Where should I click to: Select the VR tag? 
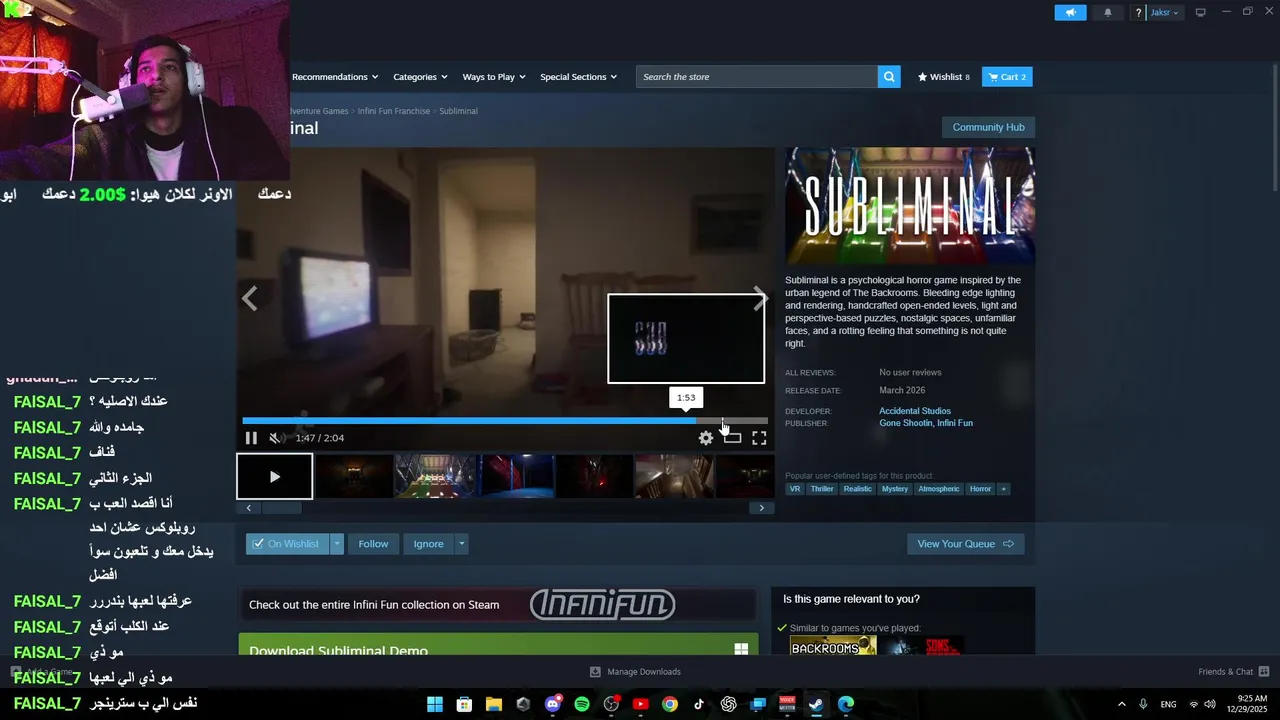[795, 489]
